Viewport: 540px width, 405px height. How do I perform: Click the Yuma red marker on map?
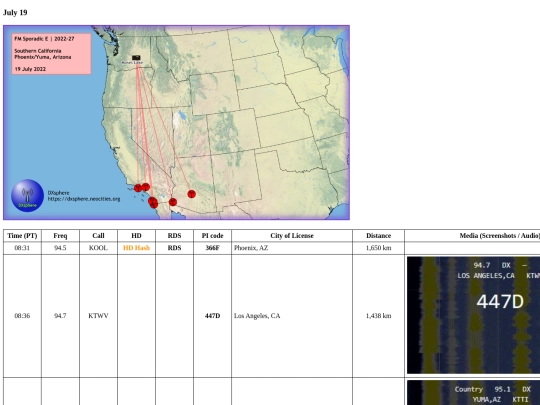click(x=173, y=202)
